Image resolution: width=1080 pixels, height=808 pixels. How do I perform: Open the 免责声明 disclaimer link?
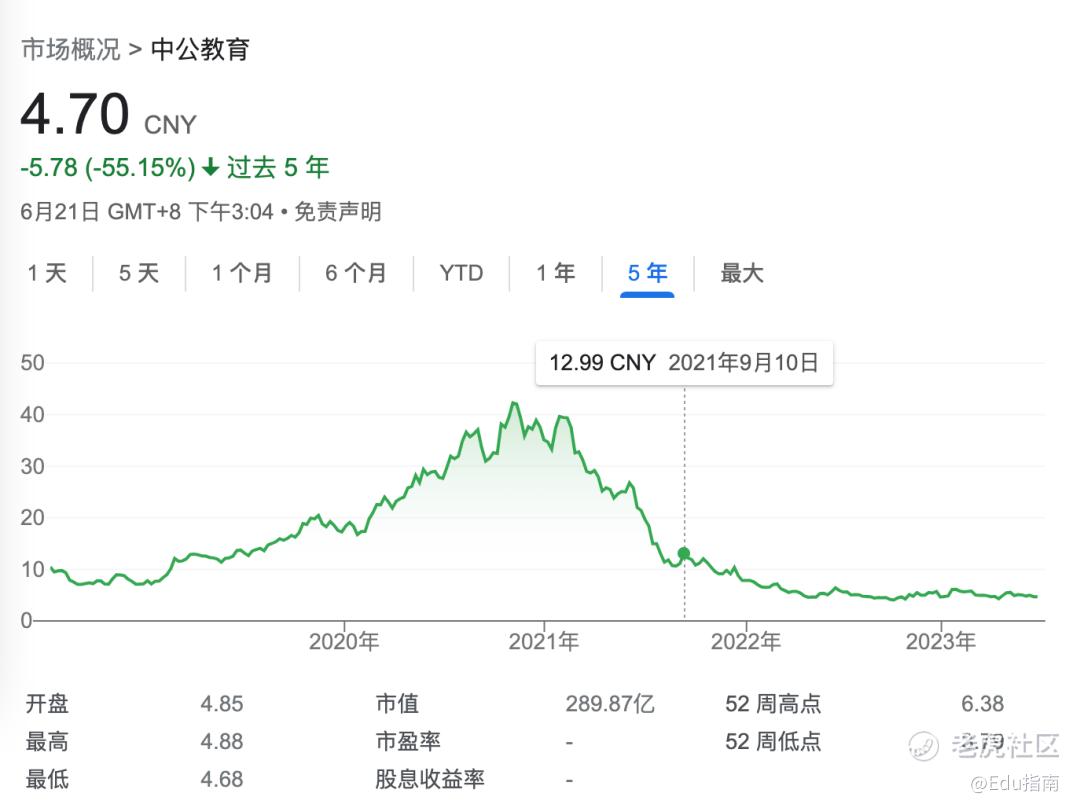tap(338, 211)
